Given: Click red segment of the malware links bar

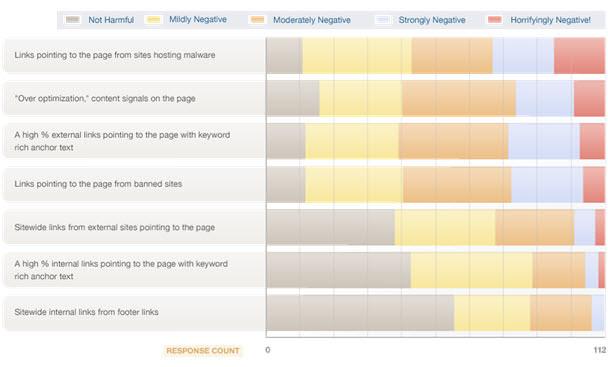Looking at the screenshot, I should 579,55.
